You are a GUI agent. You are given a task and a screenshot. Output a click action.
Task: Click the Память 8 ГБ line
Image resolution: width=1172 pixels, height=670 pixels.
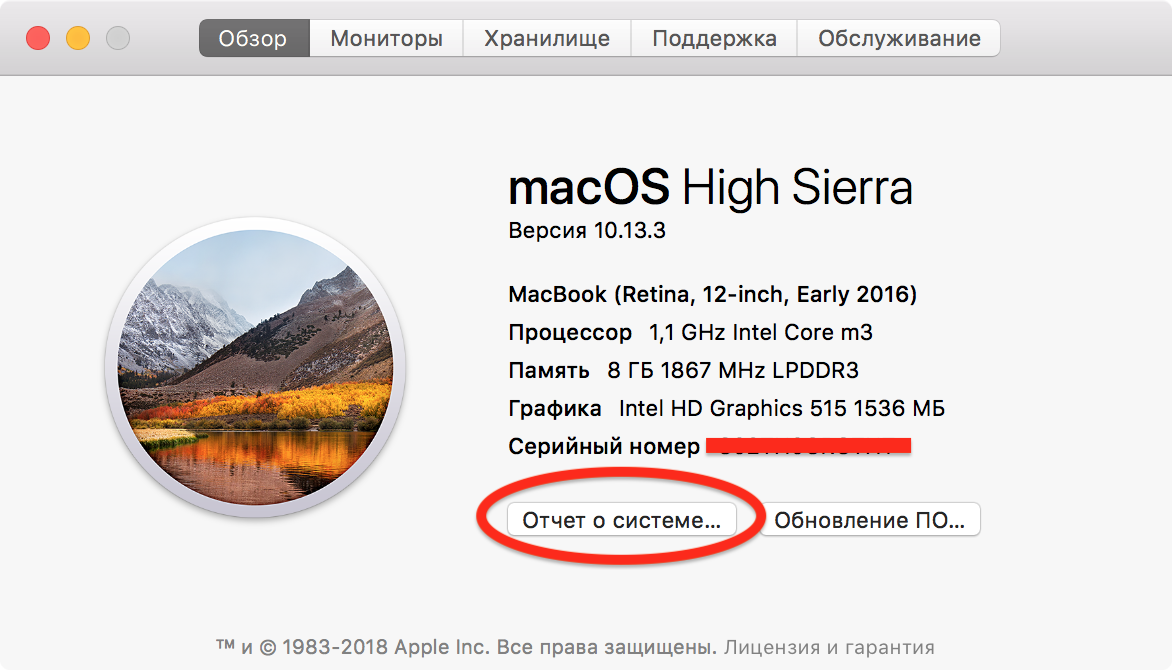[x=683, y=370]
